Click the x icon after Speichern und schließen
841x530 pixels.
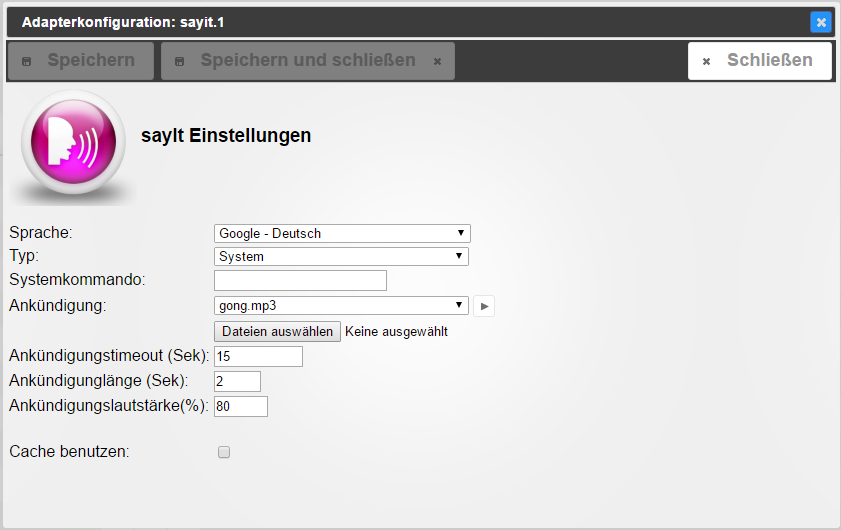[437, 61]
